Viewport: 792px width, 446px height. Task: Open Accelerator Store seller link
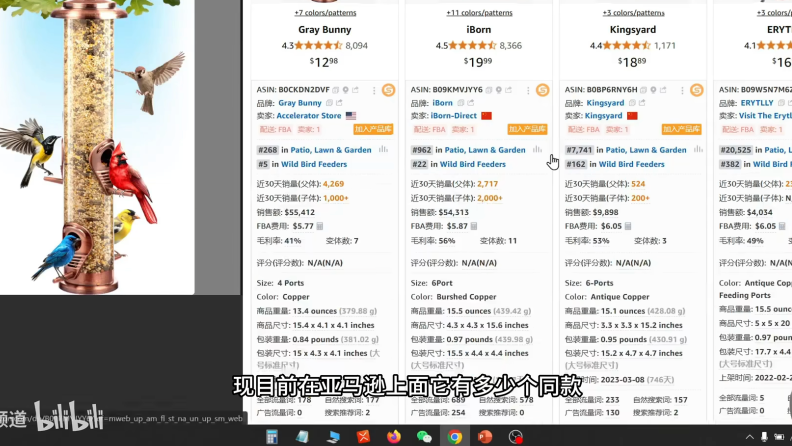309,116
